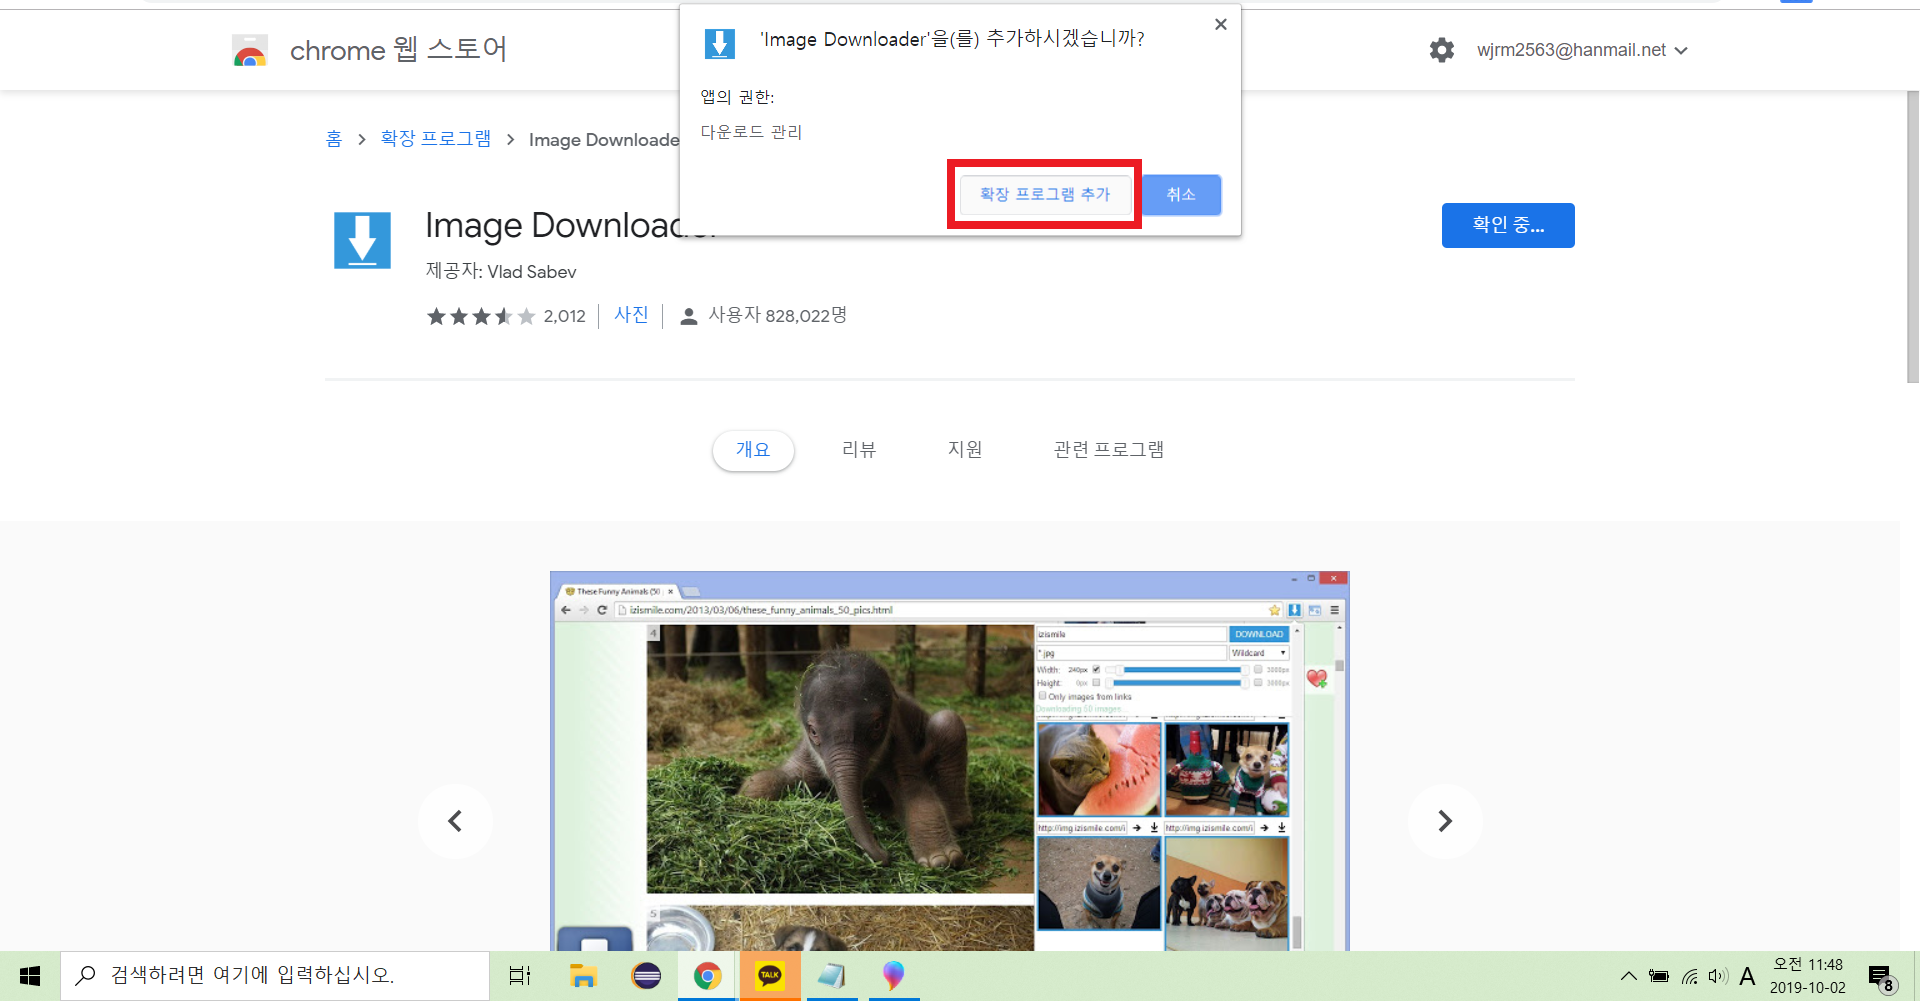Viewport: 1920px width, 1001px height.
Task: Switch to the '리뷰' tab
Action: coord(859,450)
